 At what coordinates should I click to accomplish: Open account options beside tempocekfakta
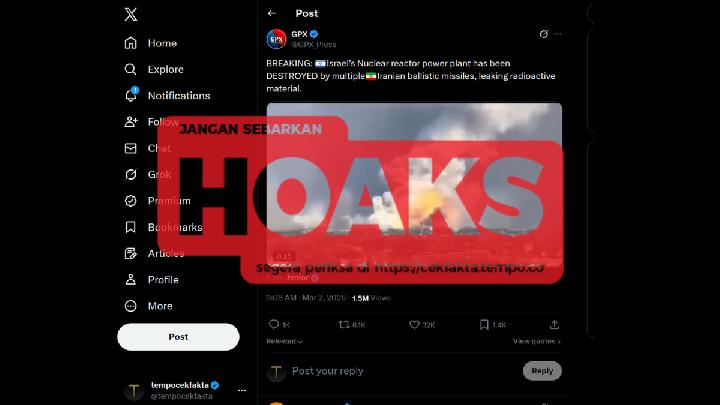point(242,390)
